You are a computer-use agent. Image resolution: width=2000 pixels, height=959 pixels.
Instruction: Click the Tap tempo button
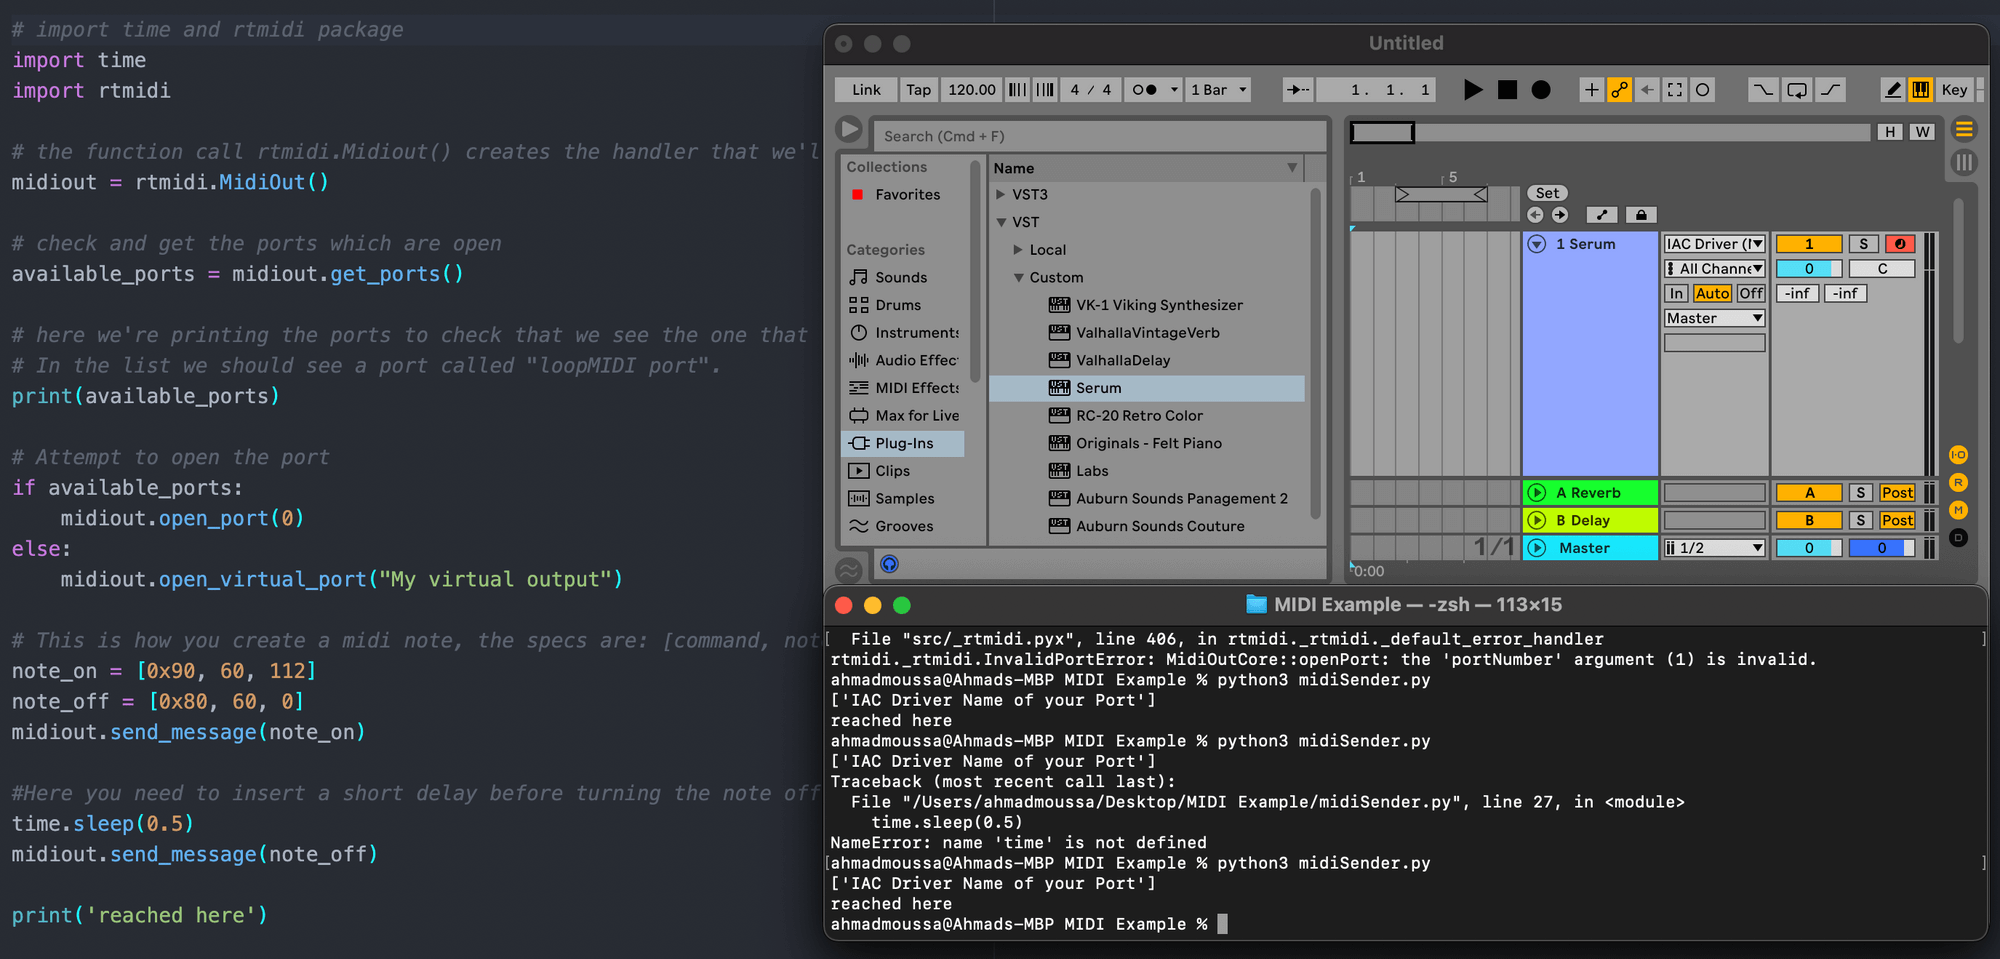tap(918, 89)
